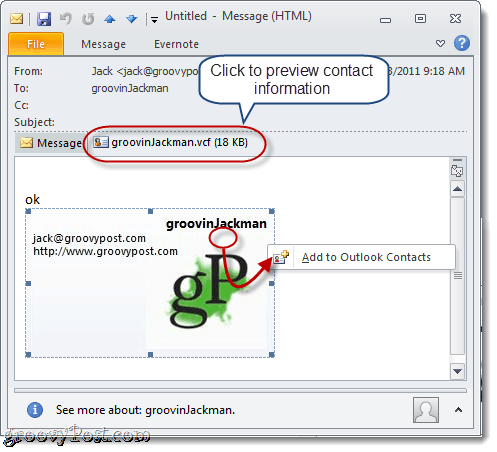Screen dimensions: 497x452
Task: Minimize the message window
Action: click(385, 19)
